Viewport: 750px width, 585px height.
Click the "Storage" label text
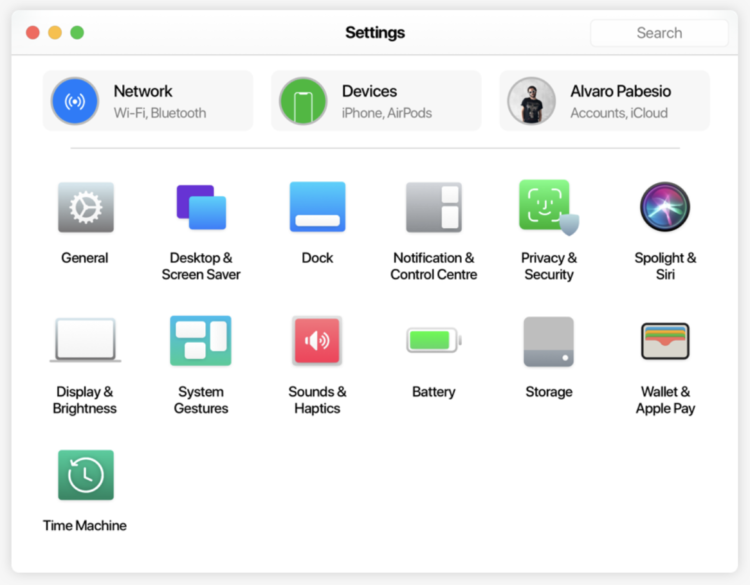tap(549, 392)
